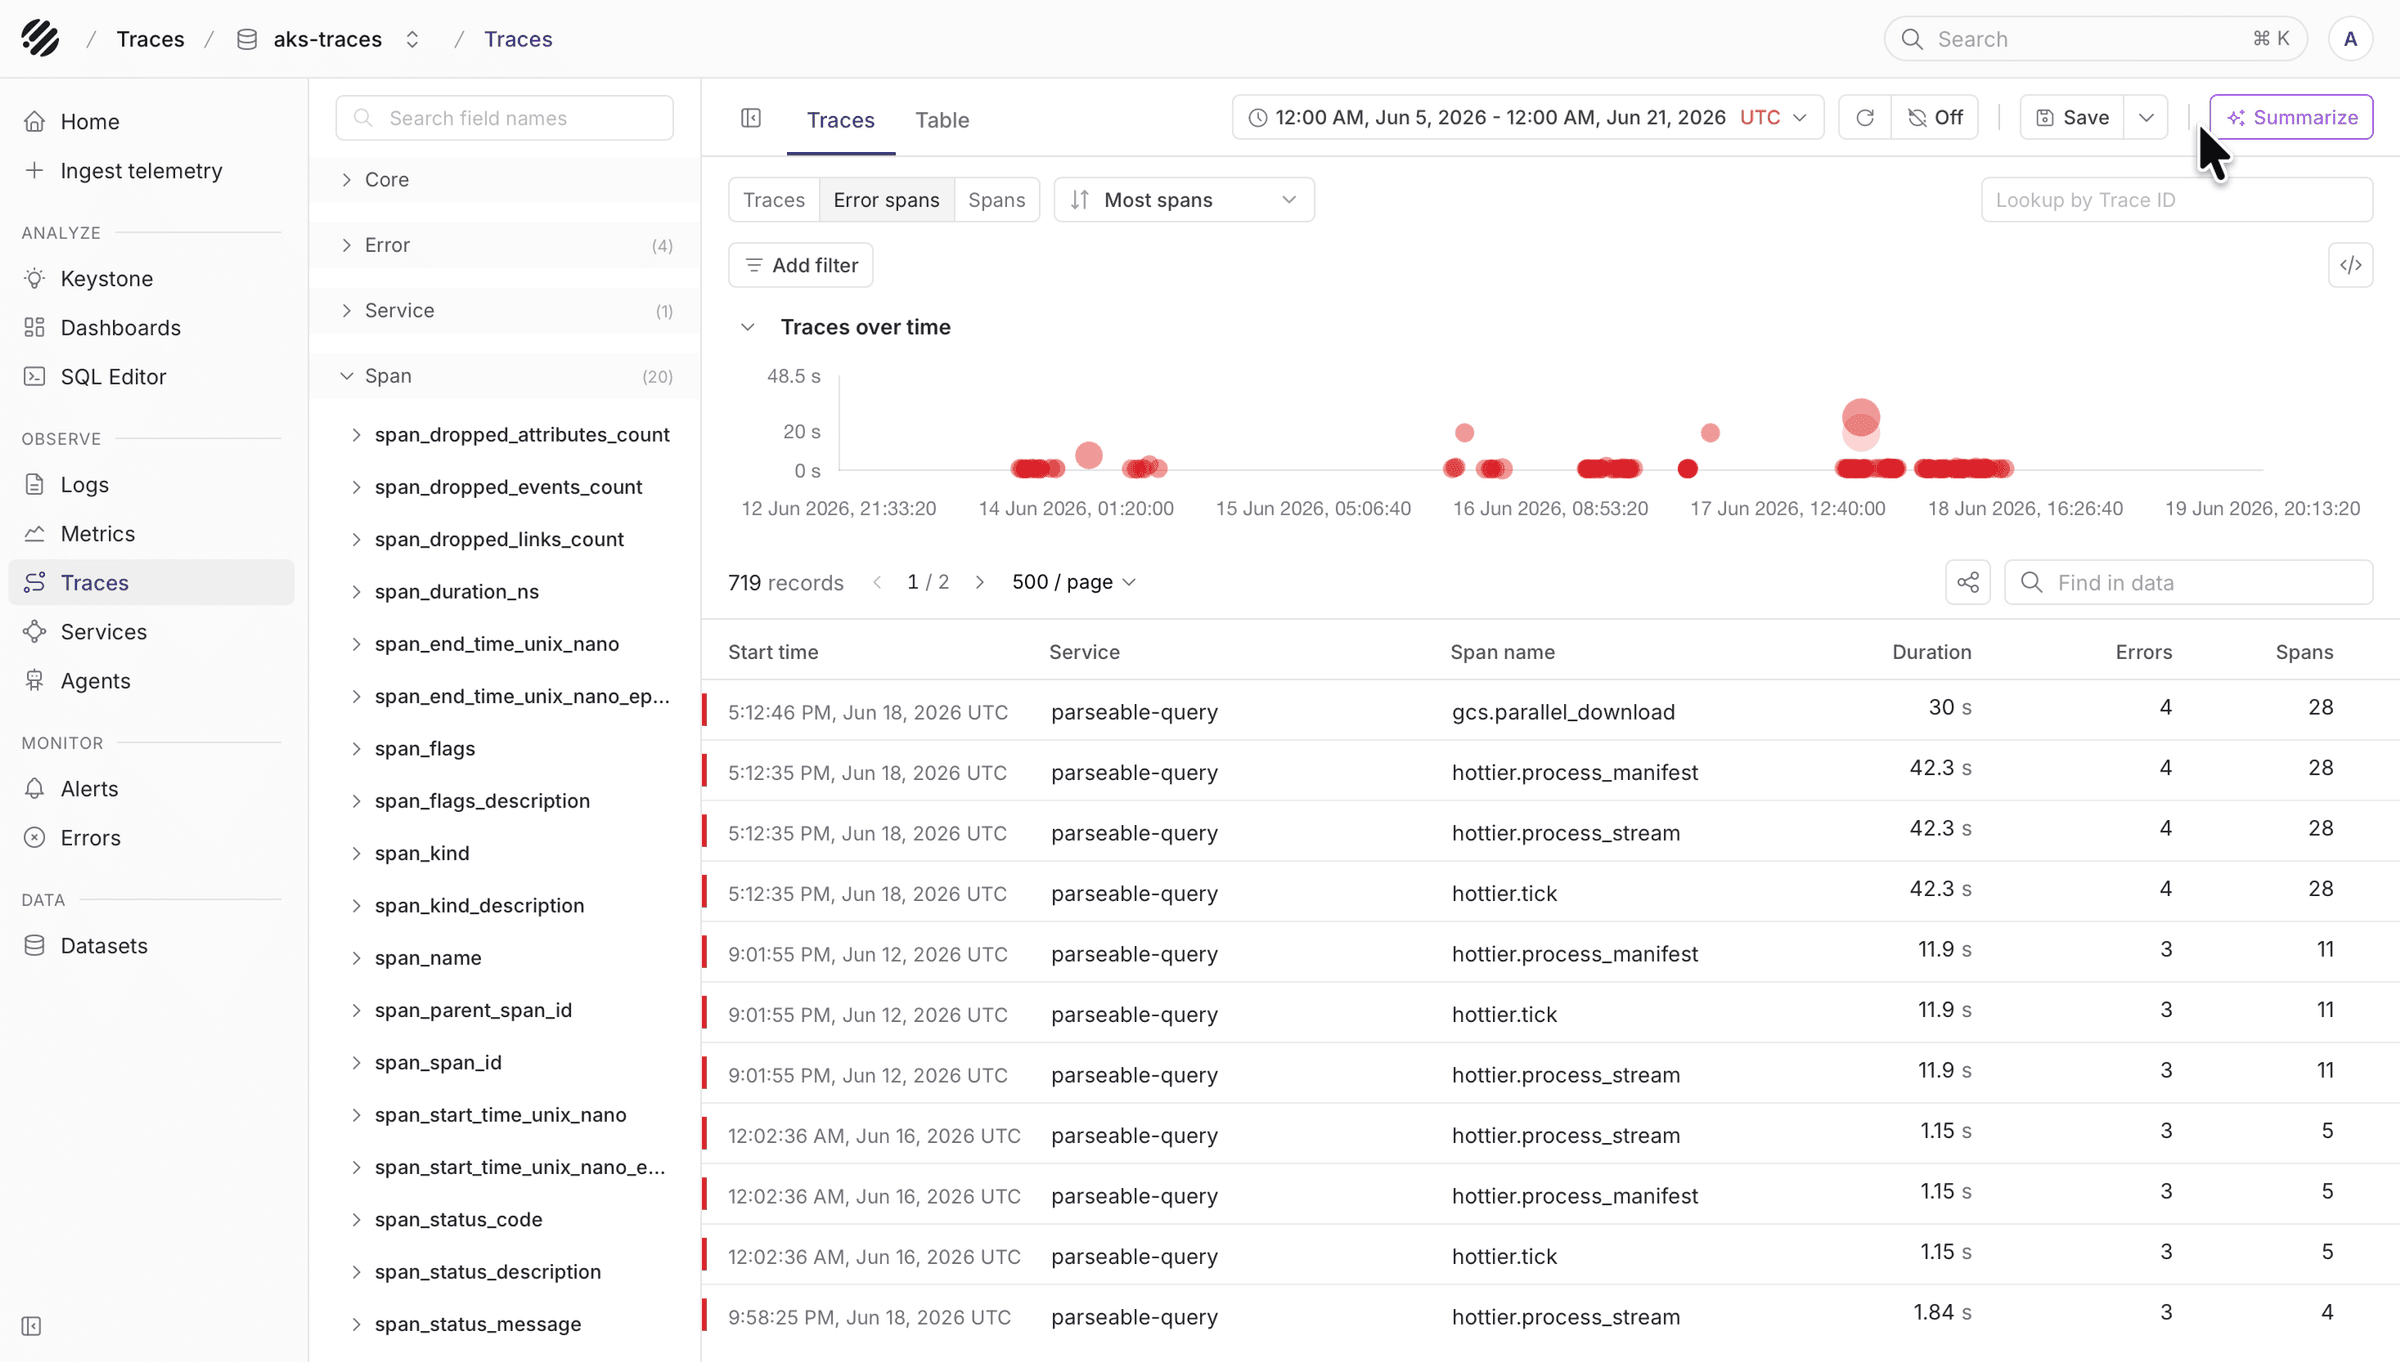The height and width of the screenshot is (1362, 2400).
Task: Select the Error spans view
Action: 886,200
